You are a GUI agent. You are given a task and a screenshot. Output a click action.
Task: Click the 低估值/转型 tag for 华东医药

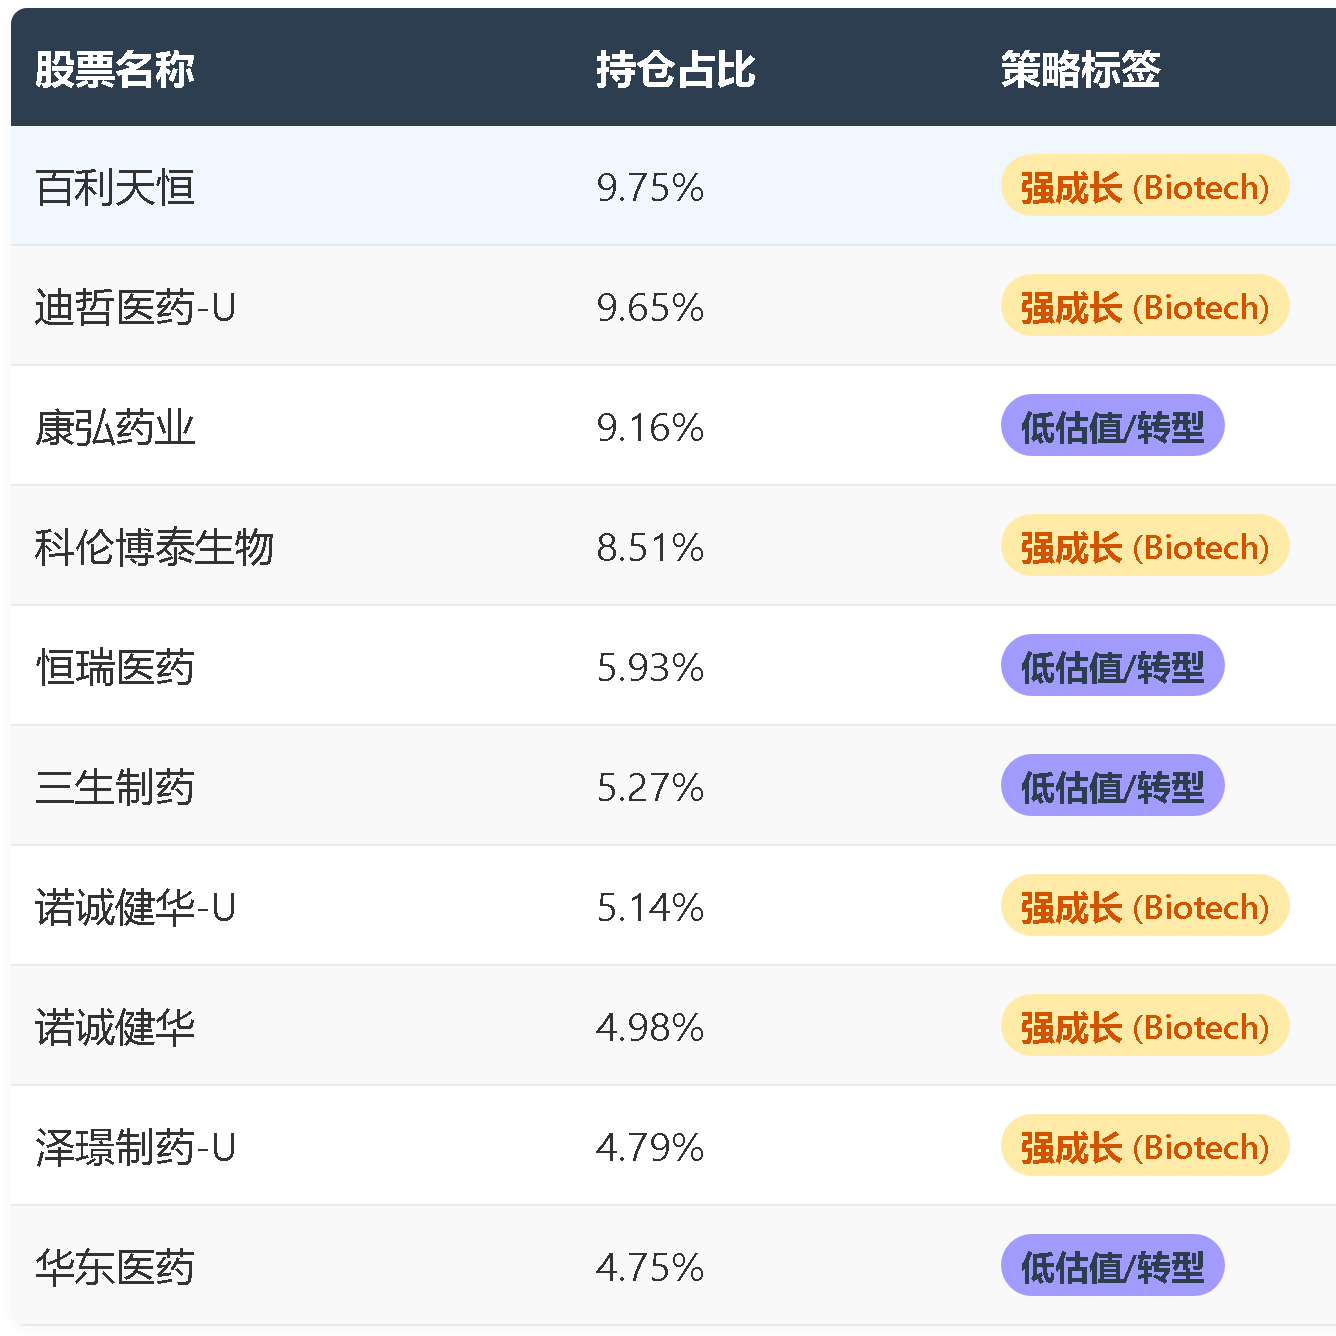tap(1112, 1266)
